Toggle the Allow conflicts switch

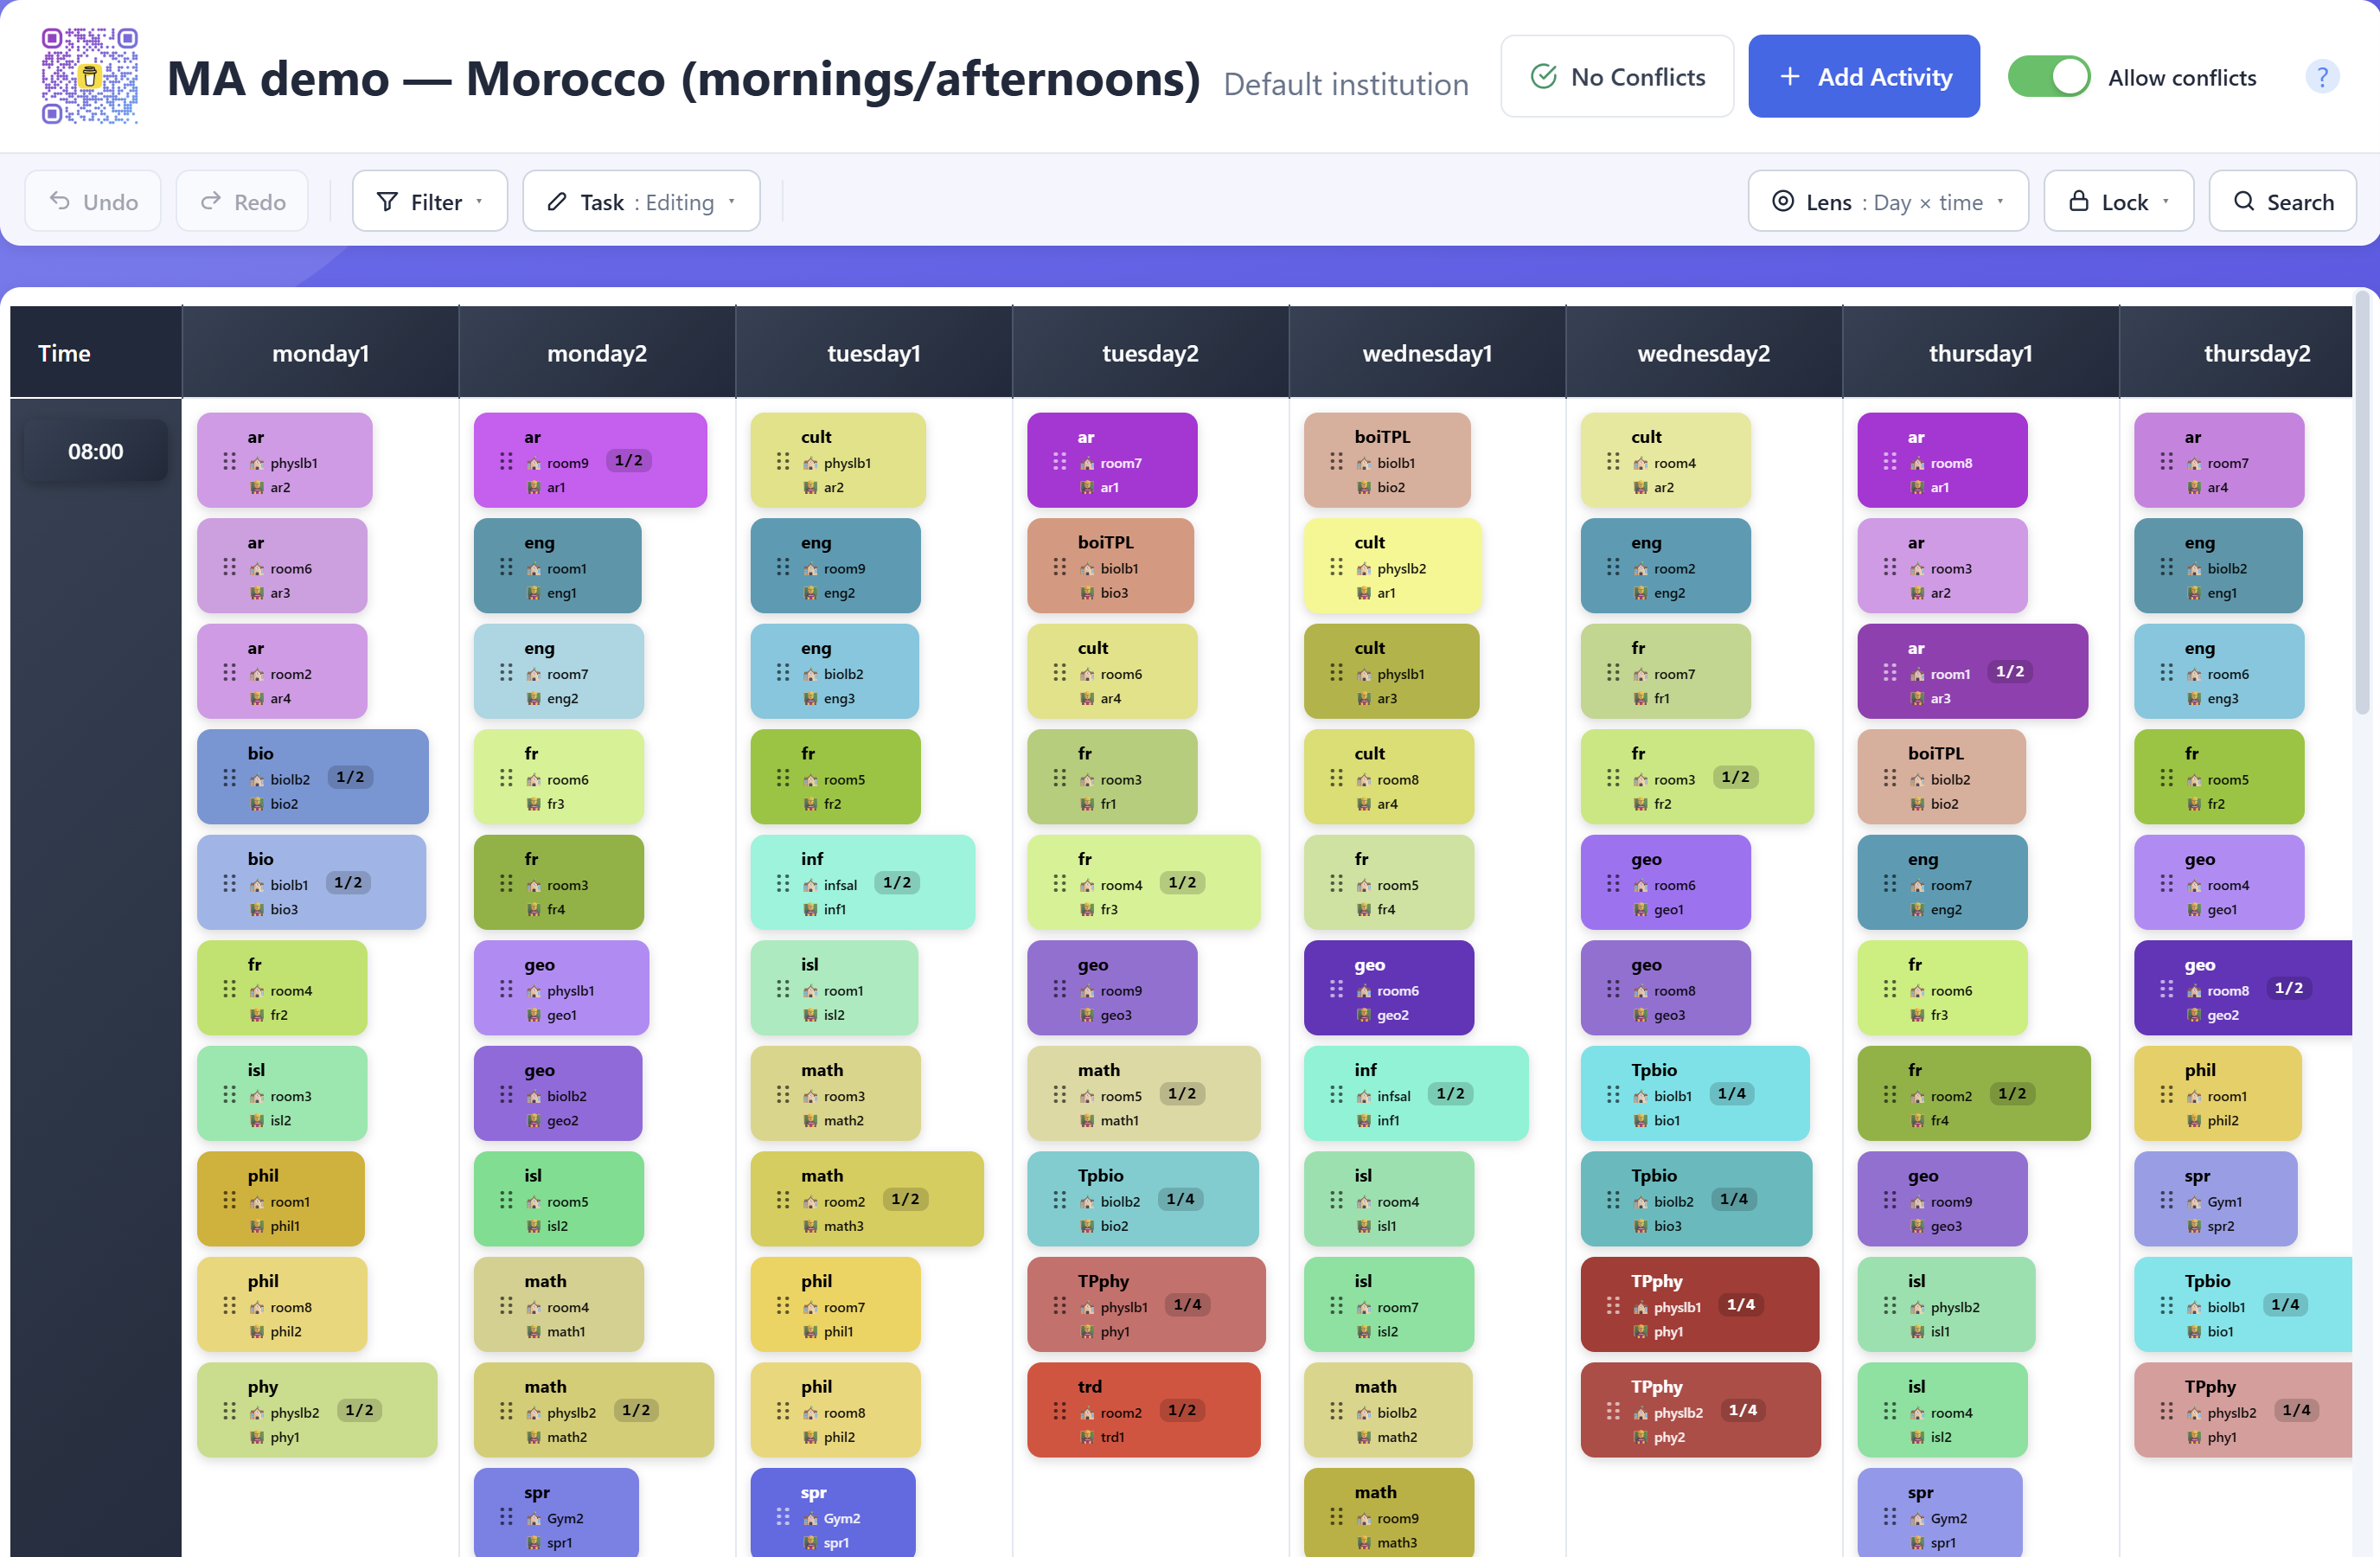(x=2049, y=77)
